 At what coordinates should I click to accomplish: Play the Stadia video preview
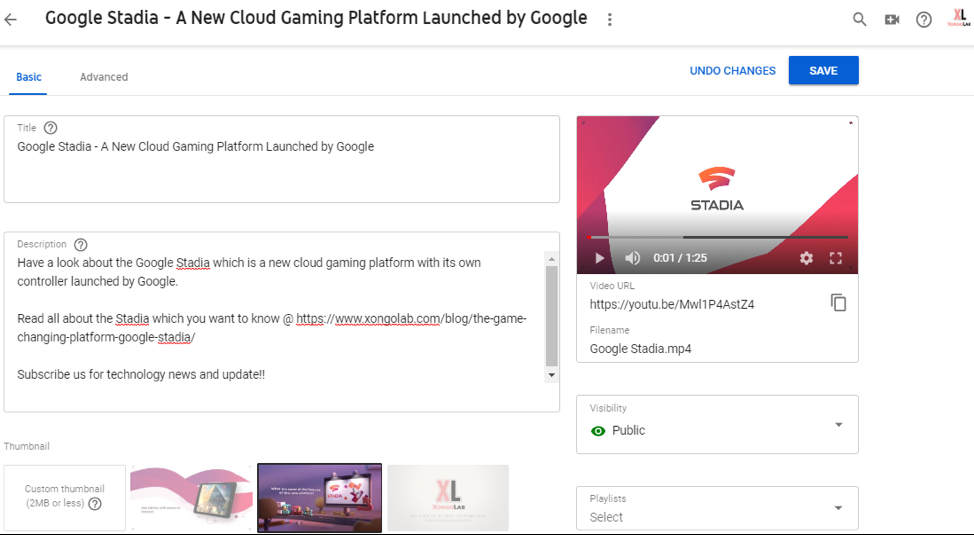click(599, 258)
